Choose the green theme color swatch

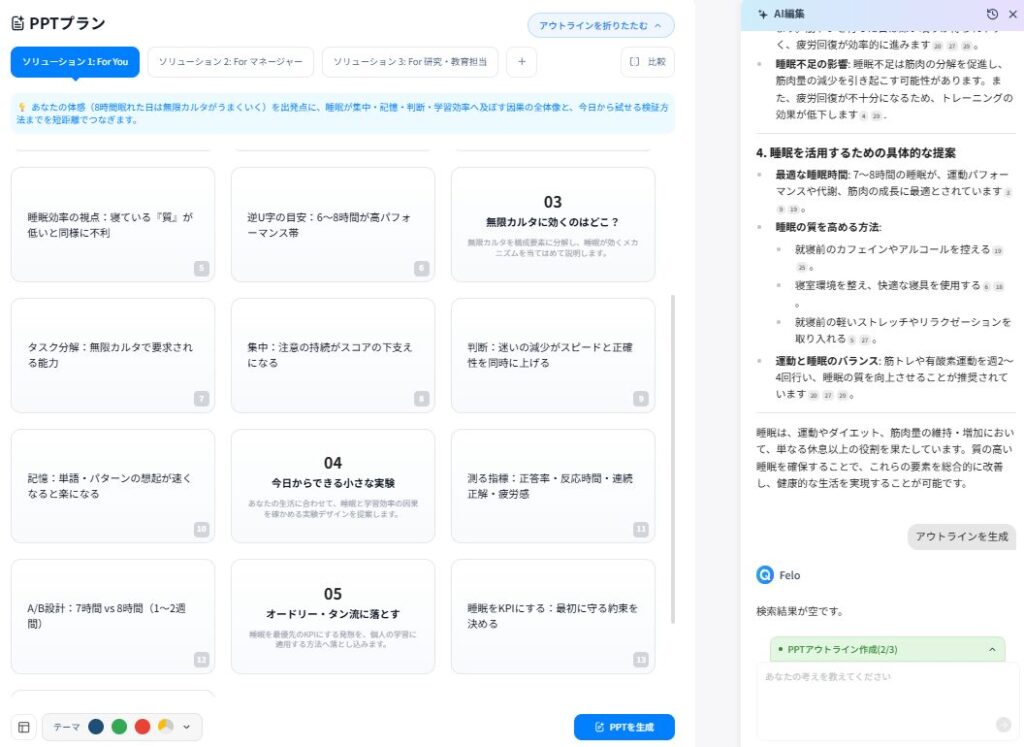coord(119,727)
